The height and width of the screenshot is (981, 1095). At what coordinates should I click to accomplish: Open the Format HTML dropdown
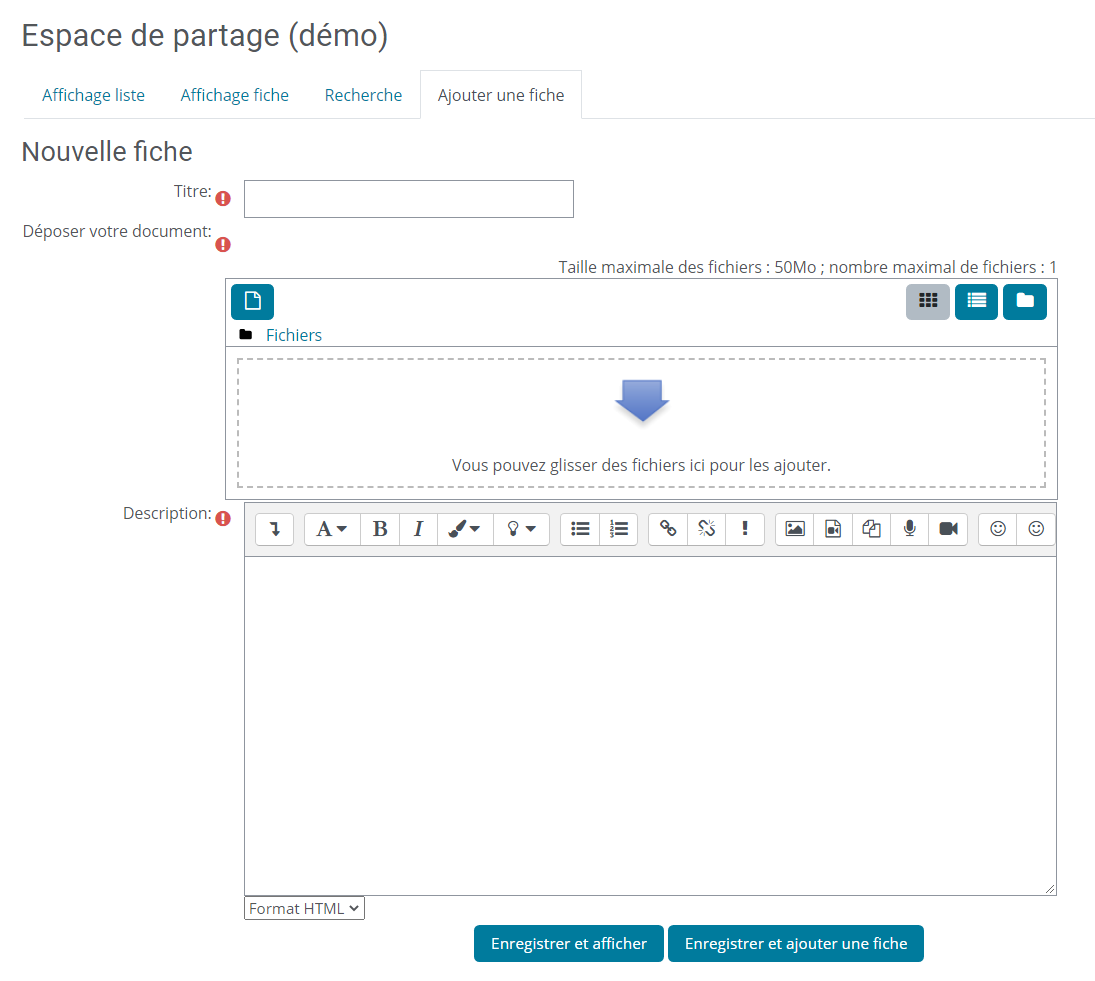pyautogui.click(x=304, y=908)
